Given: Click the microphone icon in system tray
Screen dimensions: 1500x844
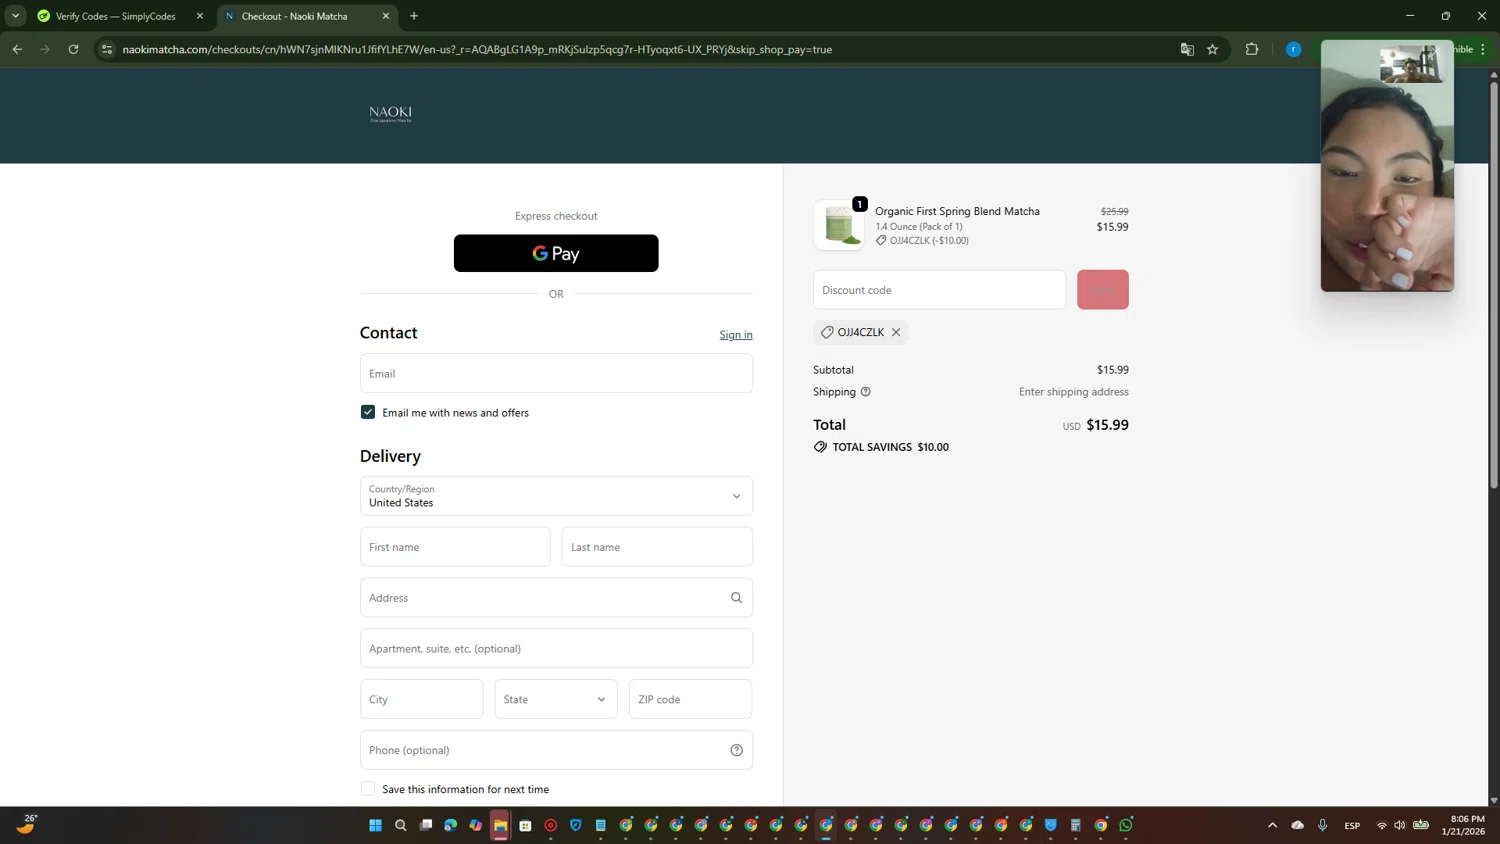Looking at the screenshot, I should click(x=1322, y=825).
